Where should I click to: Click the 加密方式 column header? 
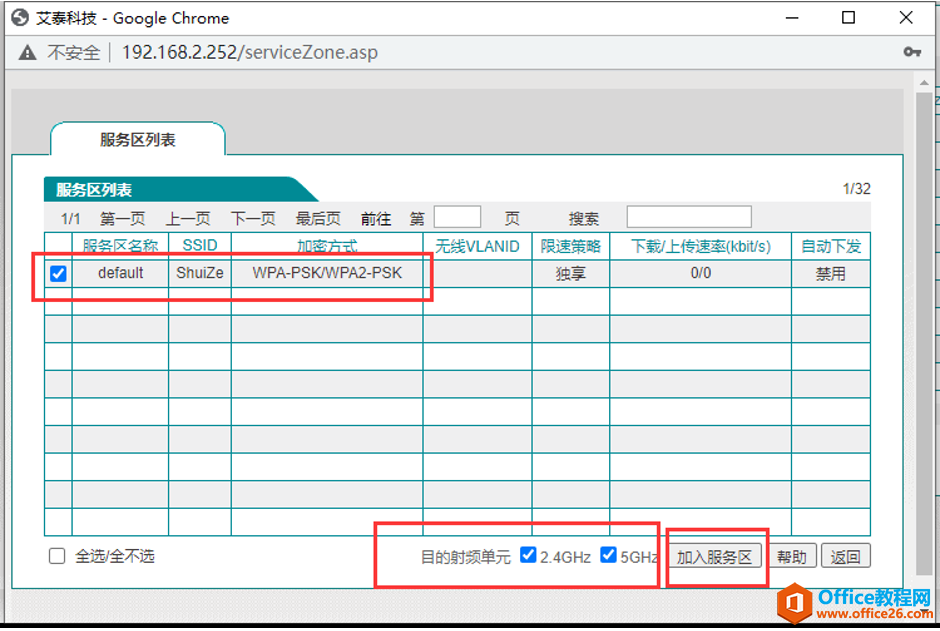click(327, 246)
